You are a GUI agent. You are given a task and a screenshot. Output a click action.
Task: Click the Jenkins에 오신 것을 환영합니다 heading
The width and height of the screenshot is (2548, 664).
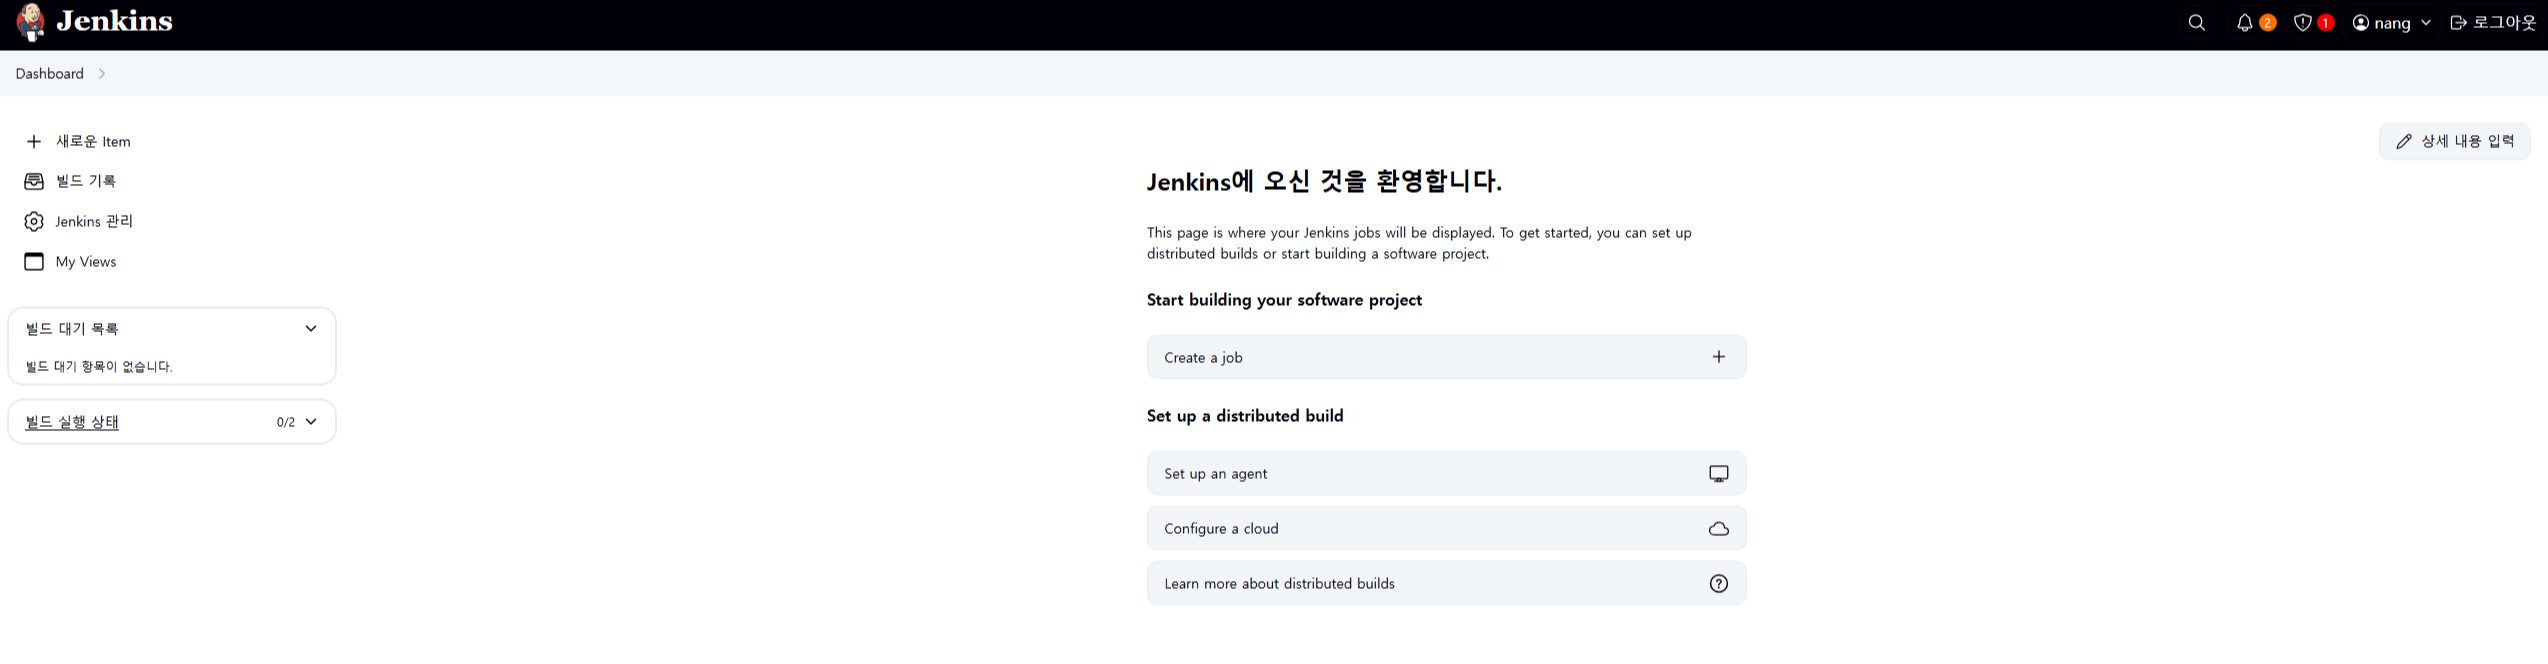point(1324,182)
